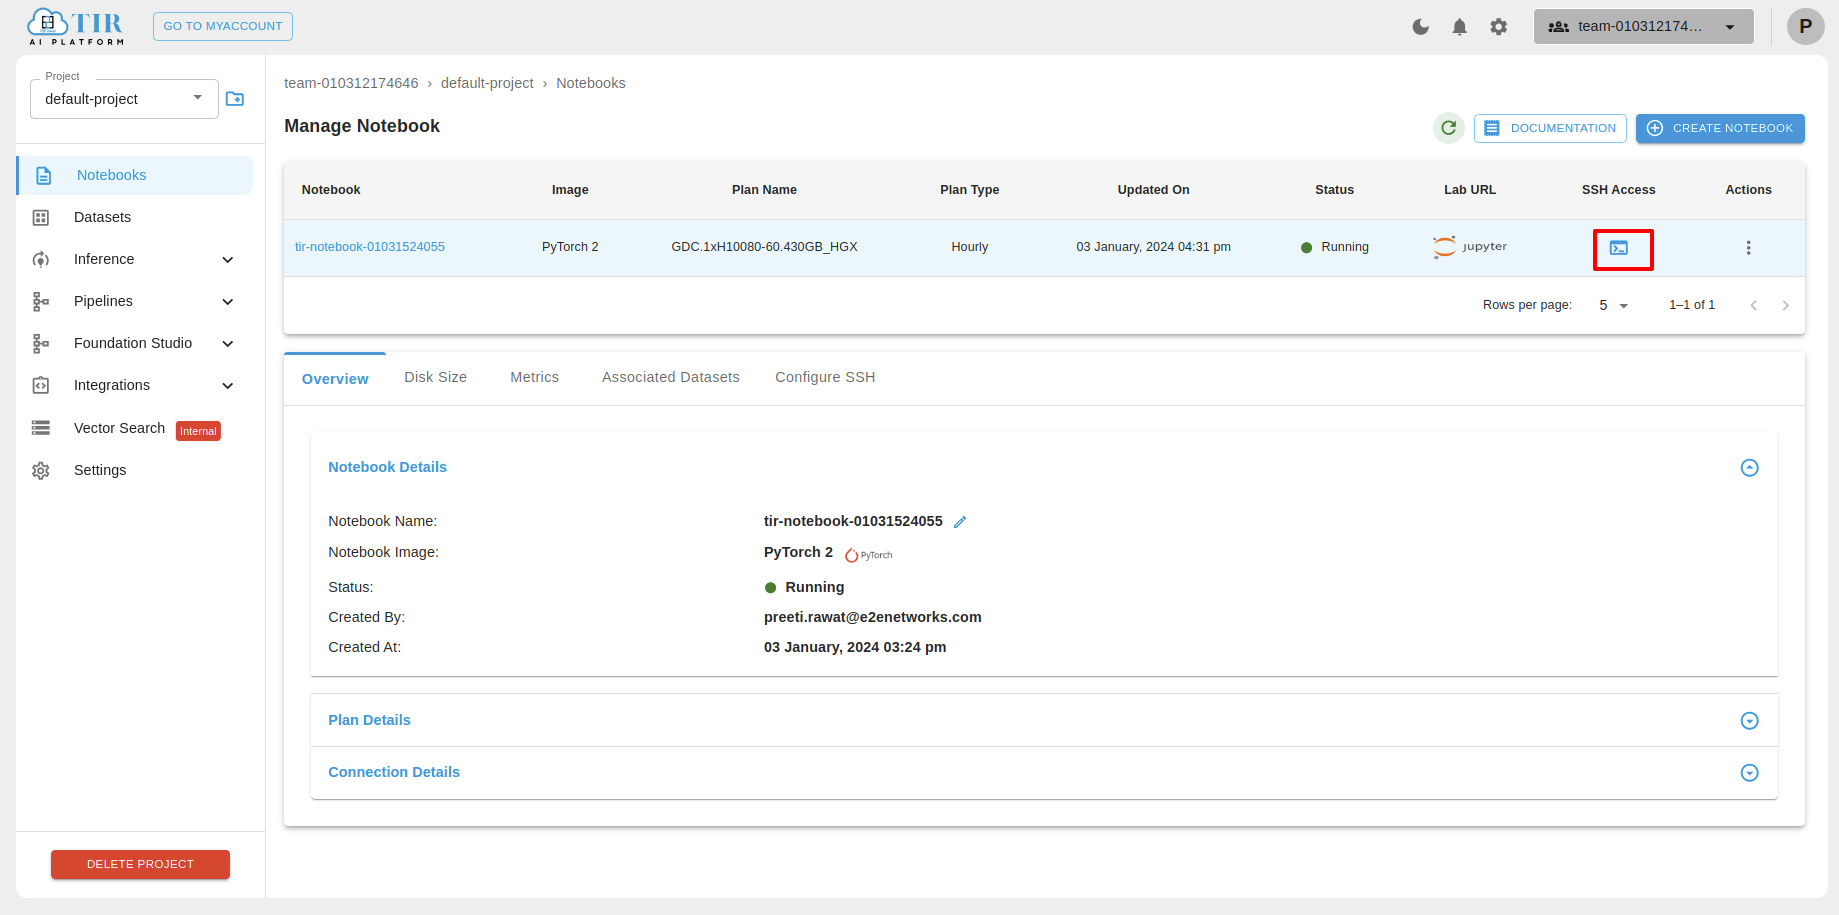Collapse the Notebook Details section

[x=1749, y=468]
